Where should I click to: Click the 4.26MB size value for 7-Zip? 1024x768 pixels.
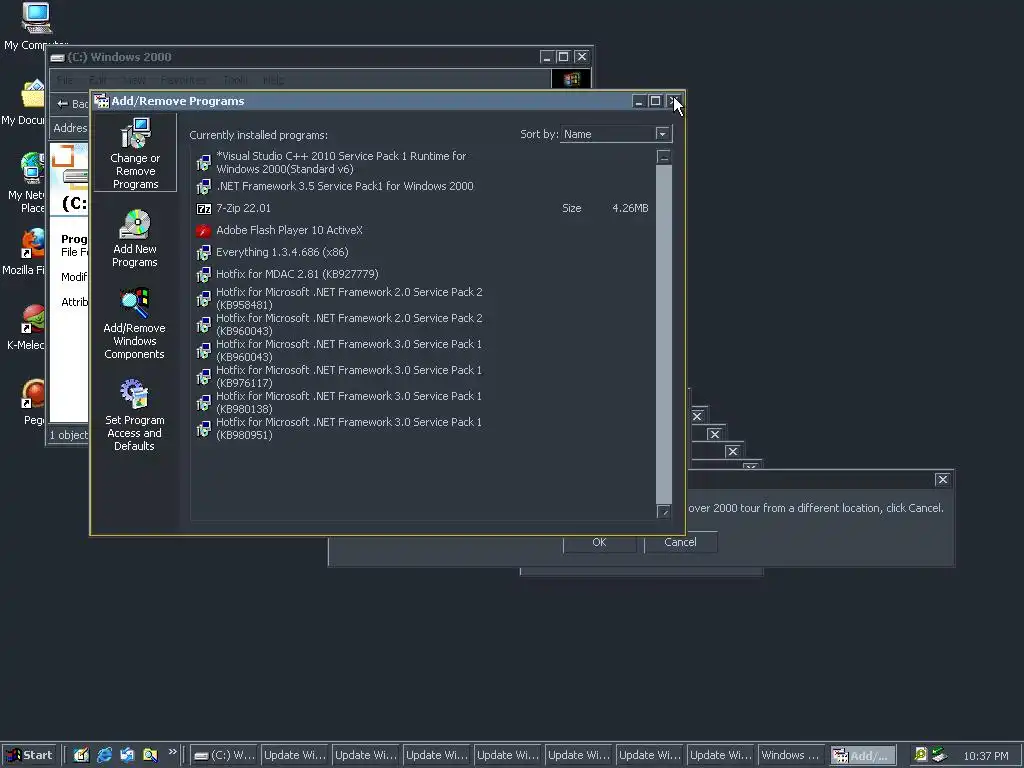(x=630, y=208)
